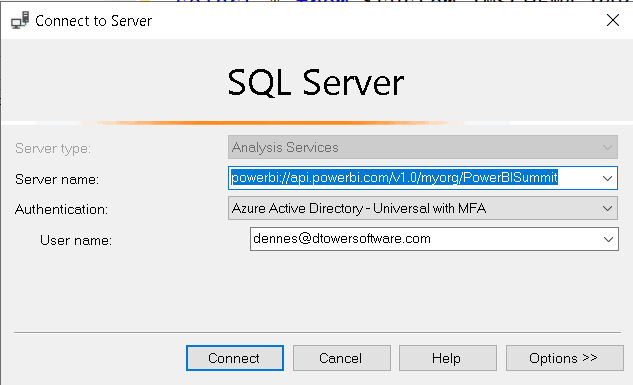Close the Connect to Server dialog
This screenshot has height=385, width=633.
tap(612, 20)
